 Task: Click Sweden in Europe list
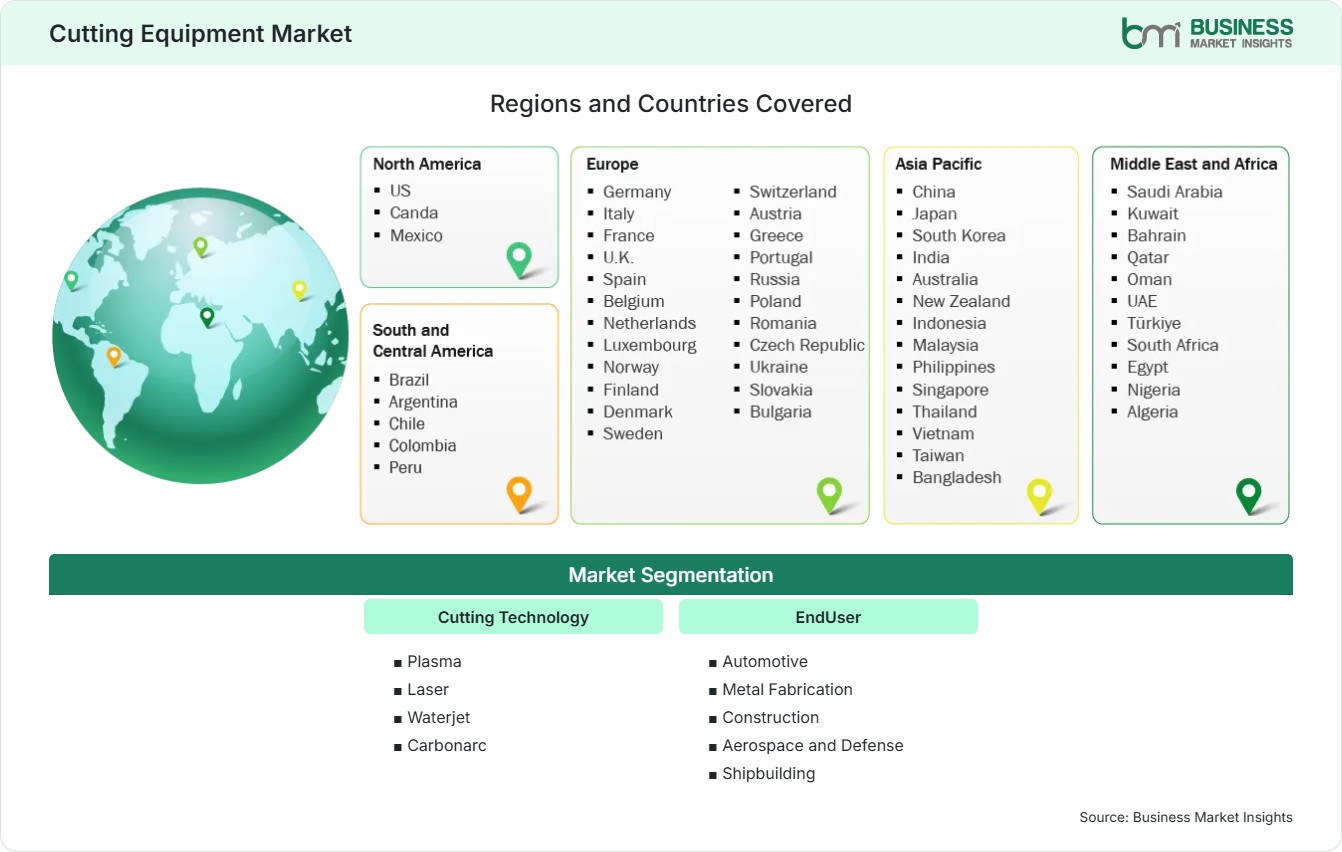coord(633,434)
